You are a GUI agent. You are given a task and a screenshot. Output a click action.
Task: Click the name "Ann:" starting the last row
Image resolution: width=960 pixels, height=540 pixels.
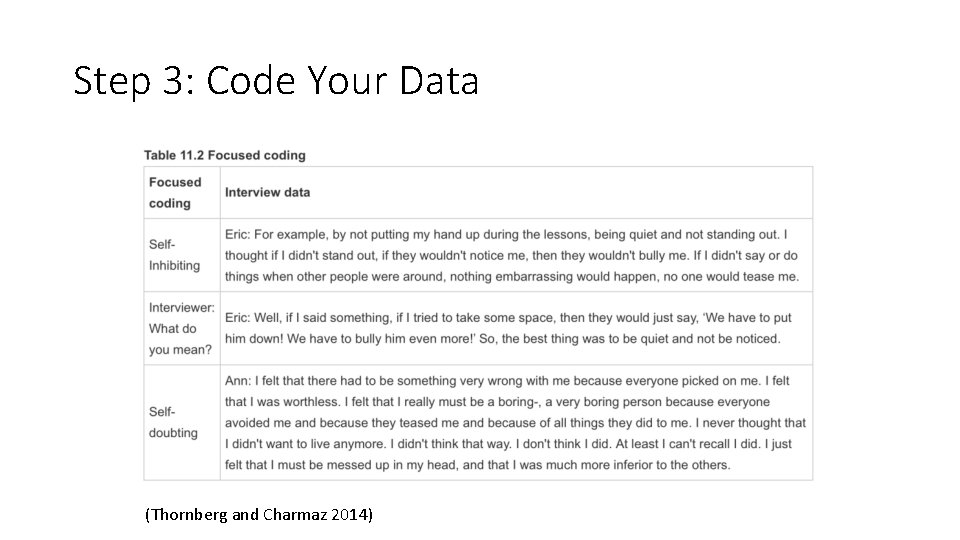238,381
